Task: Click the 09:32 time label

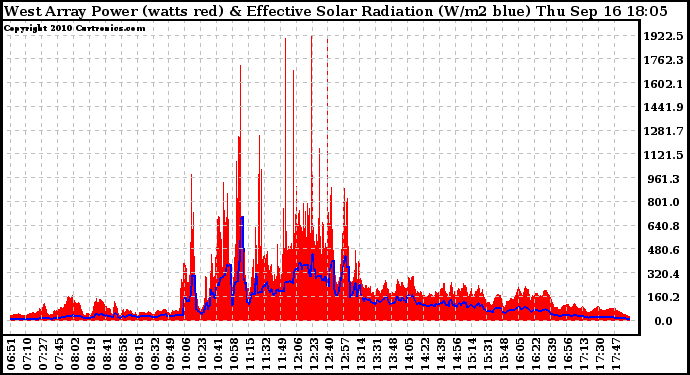Action: (x=154, y=354)
